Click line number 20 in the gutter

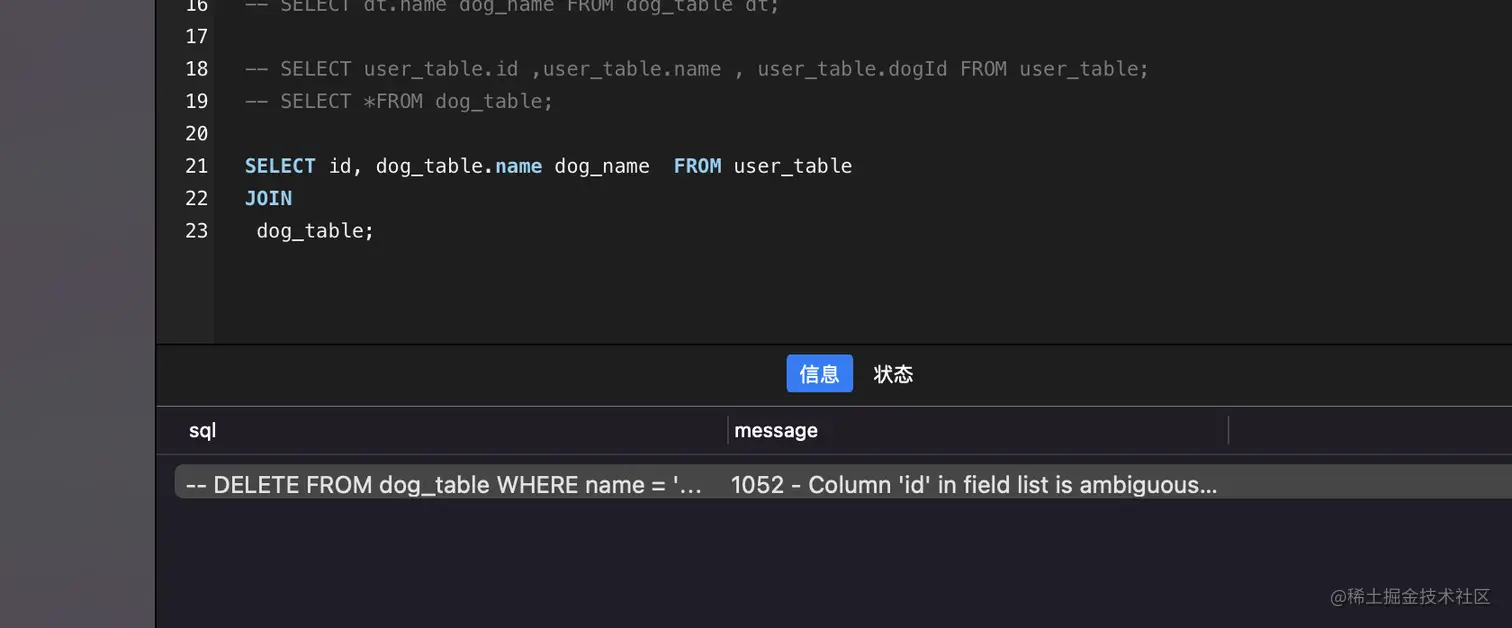[x=196, y=133]
